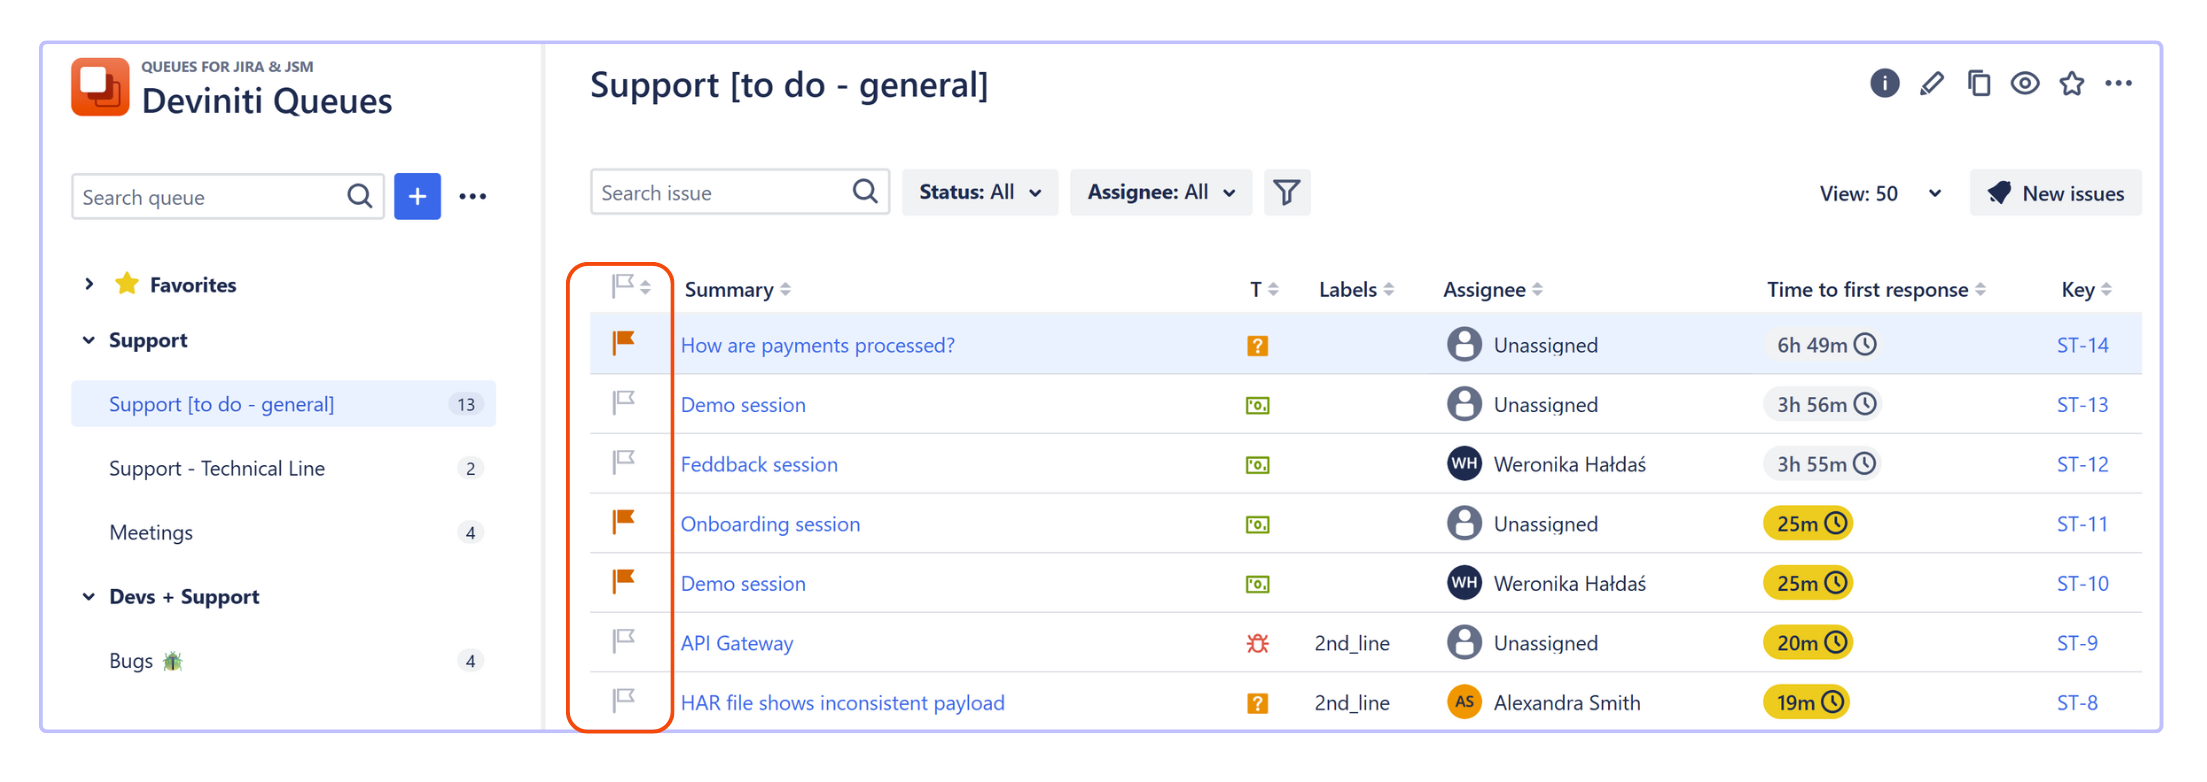
Task: Unflag the Onboarding session issue
Action: click(624, 522)
